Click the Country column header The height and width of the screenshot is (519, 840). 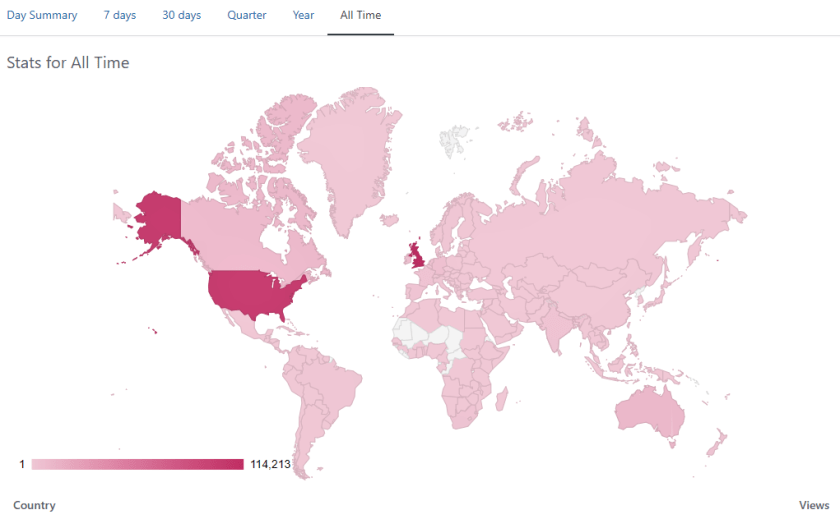tap(34, 505)
